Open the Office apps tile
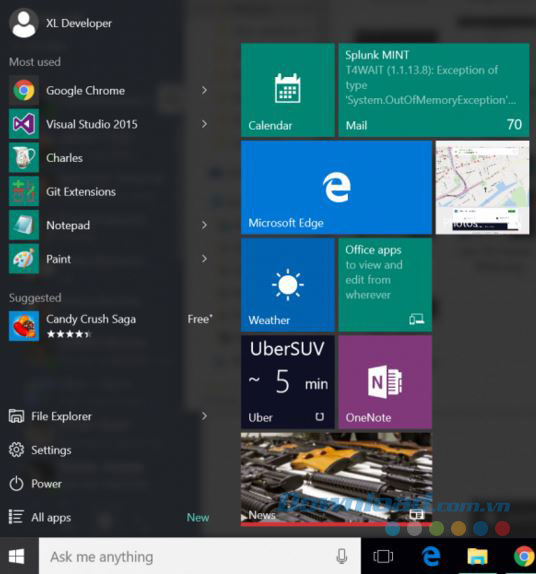This screenshot has height=574, width=536. click(x=385, y=285)
